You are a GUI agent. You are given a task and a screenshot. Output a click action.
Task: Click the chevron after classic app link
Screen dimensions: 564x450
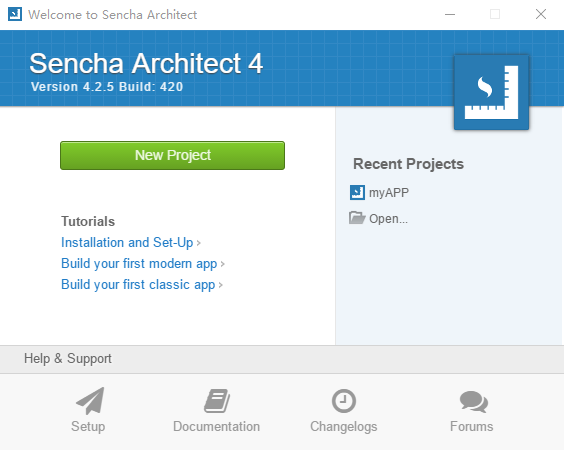(x=220, y=285)
